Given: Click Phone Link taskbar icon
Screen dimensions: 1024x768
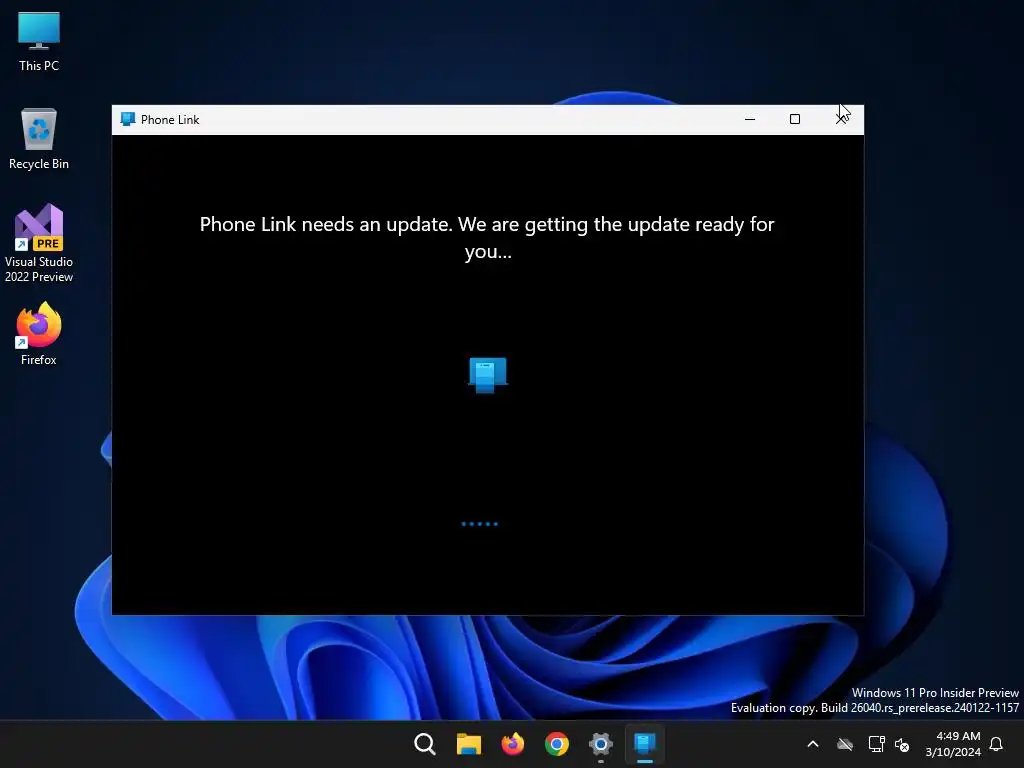Looking at the screenshot, I should 645,744.
